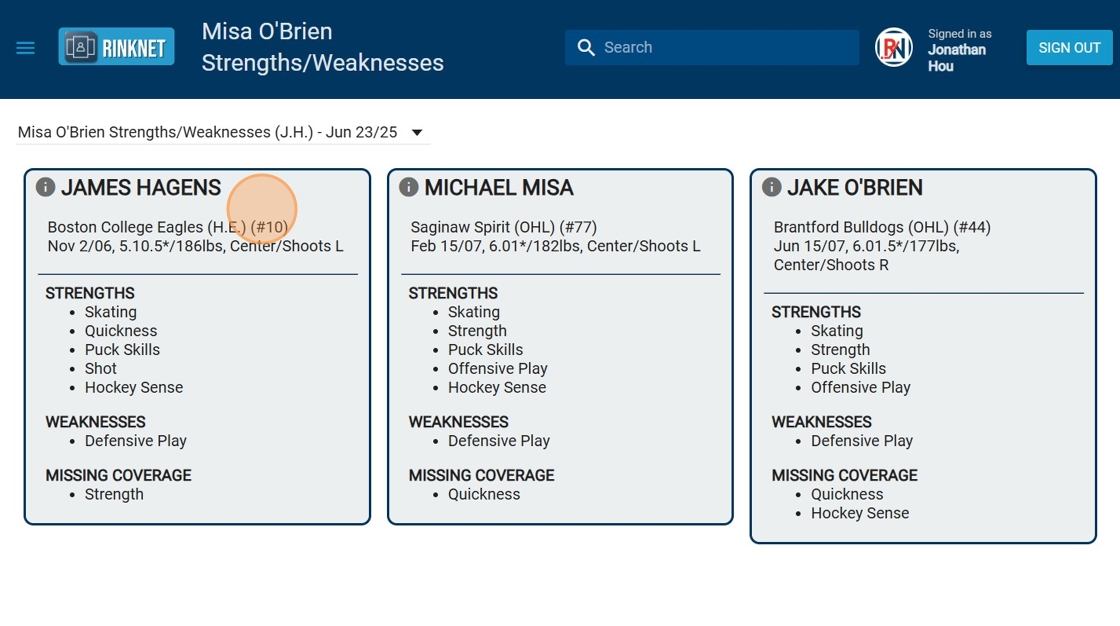Viewport: 1120px width, 626px height.
Task: Click the RinkNet logo
Action: pyautogui.click(x=117, y=47)
